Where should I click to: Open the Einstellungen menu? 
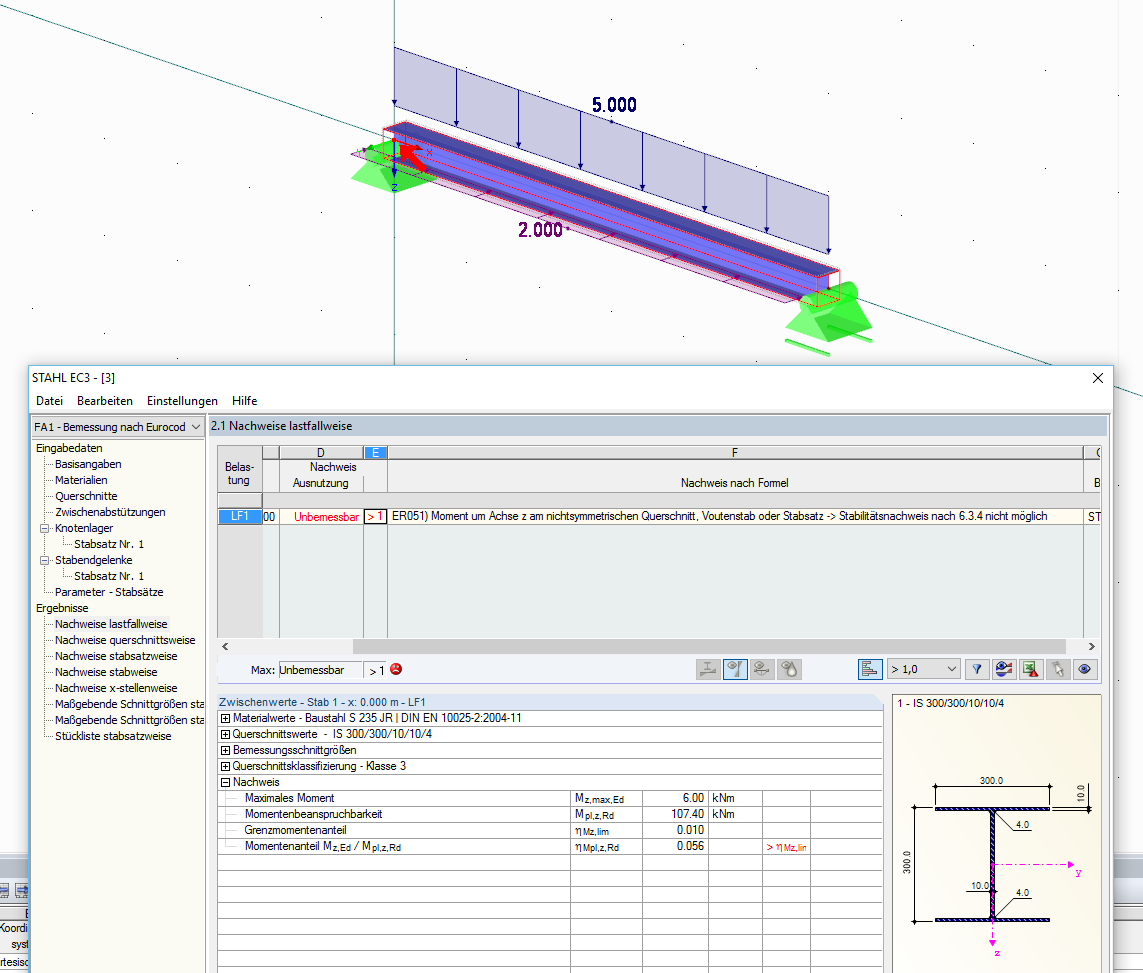182,401
